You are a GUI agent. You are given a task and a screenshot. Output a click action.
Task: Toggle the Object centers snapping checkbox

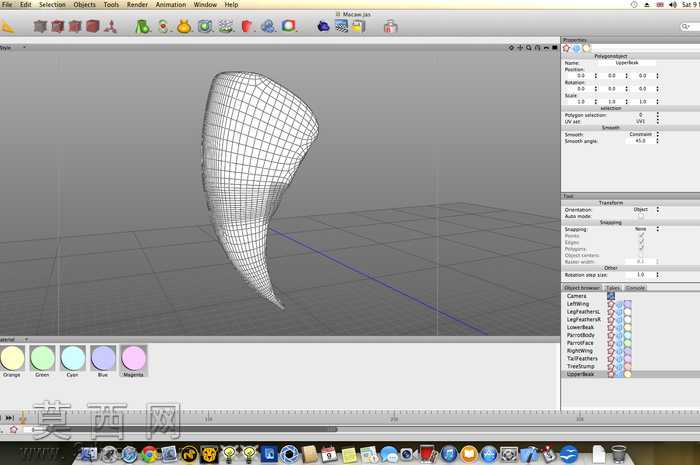click(x=641, y=255)
